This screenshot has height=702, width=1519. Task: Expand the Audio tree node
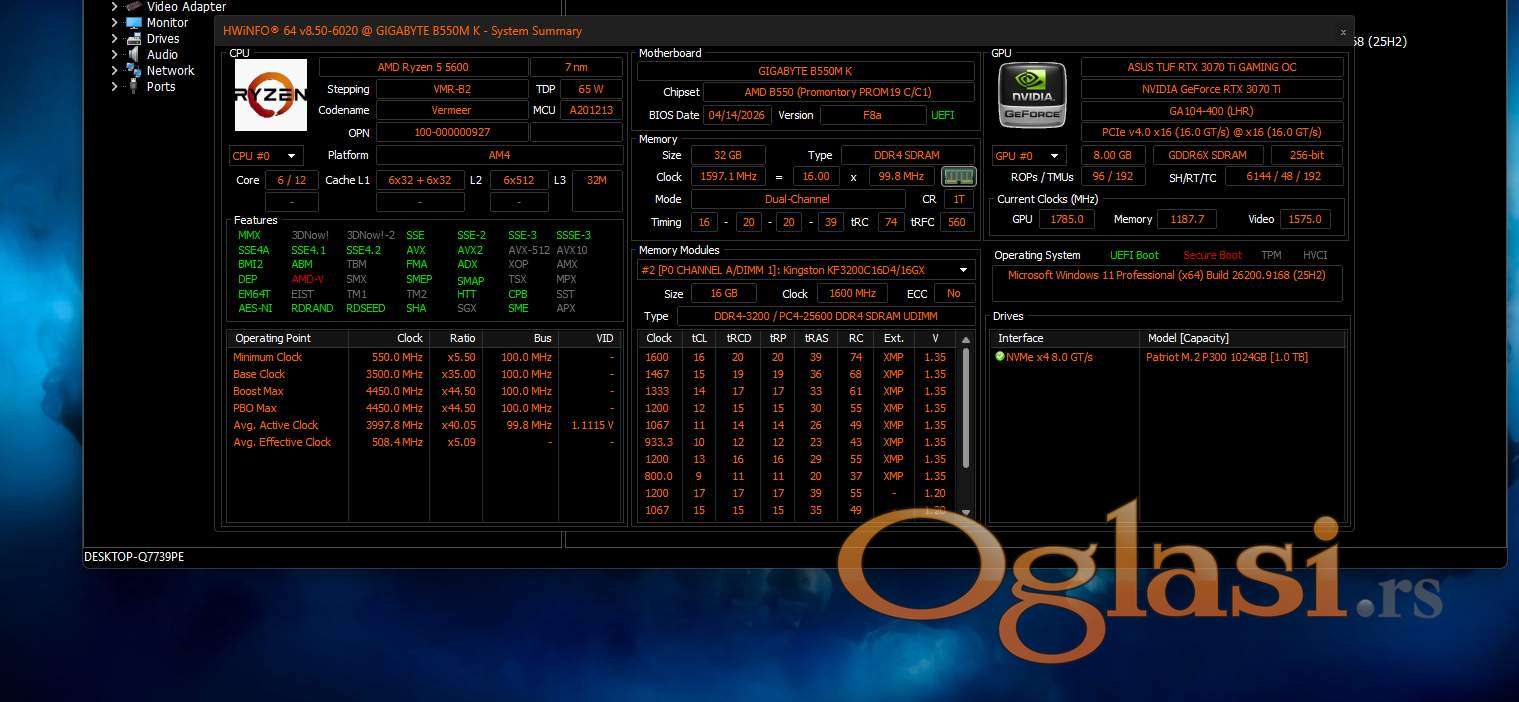point(114,54)
